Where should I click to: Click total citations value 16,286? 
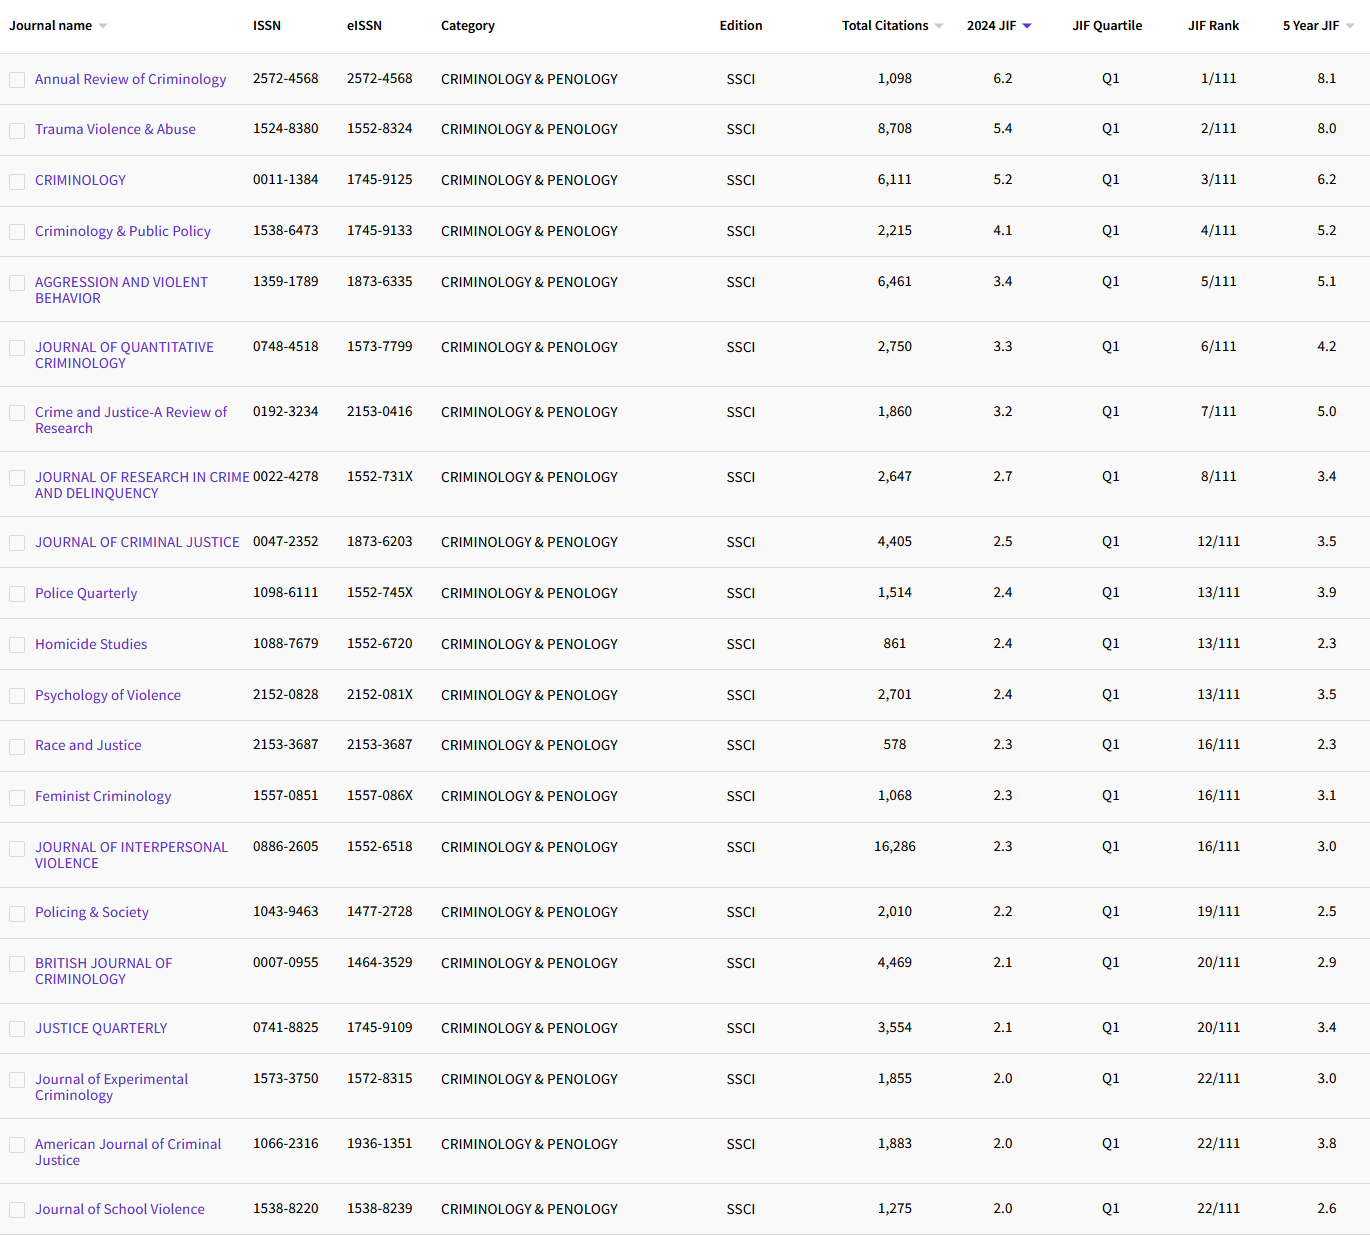tap(895, 846)
